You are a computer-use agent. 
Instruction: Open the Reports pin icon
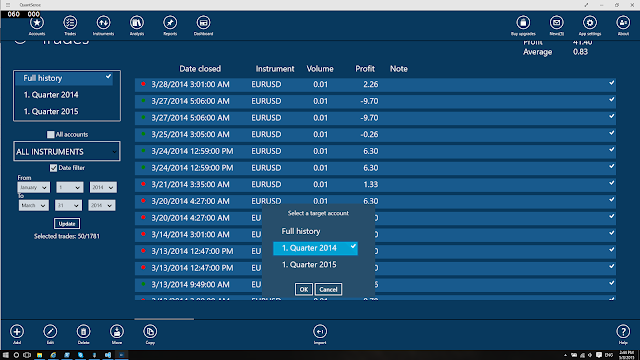[x=170, y=23]
